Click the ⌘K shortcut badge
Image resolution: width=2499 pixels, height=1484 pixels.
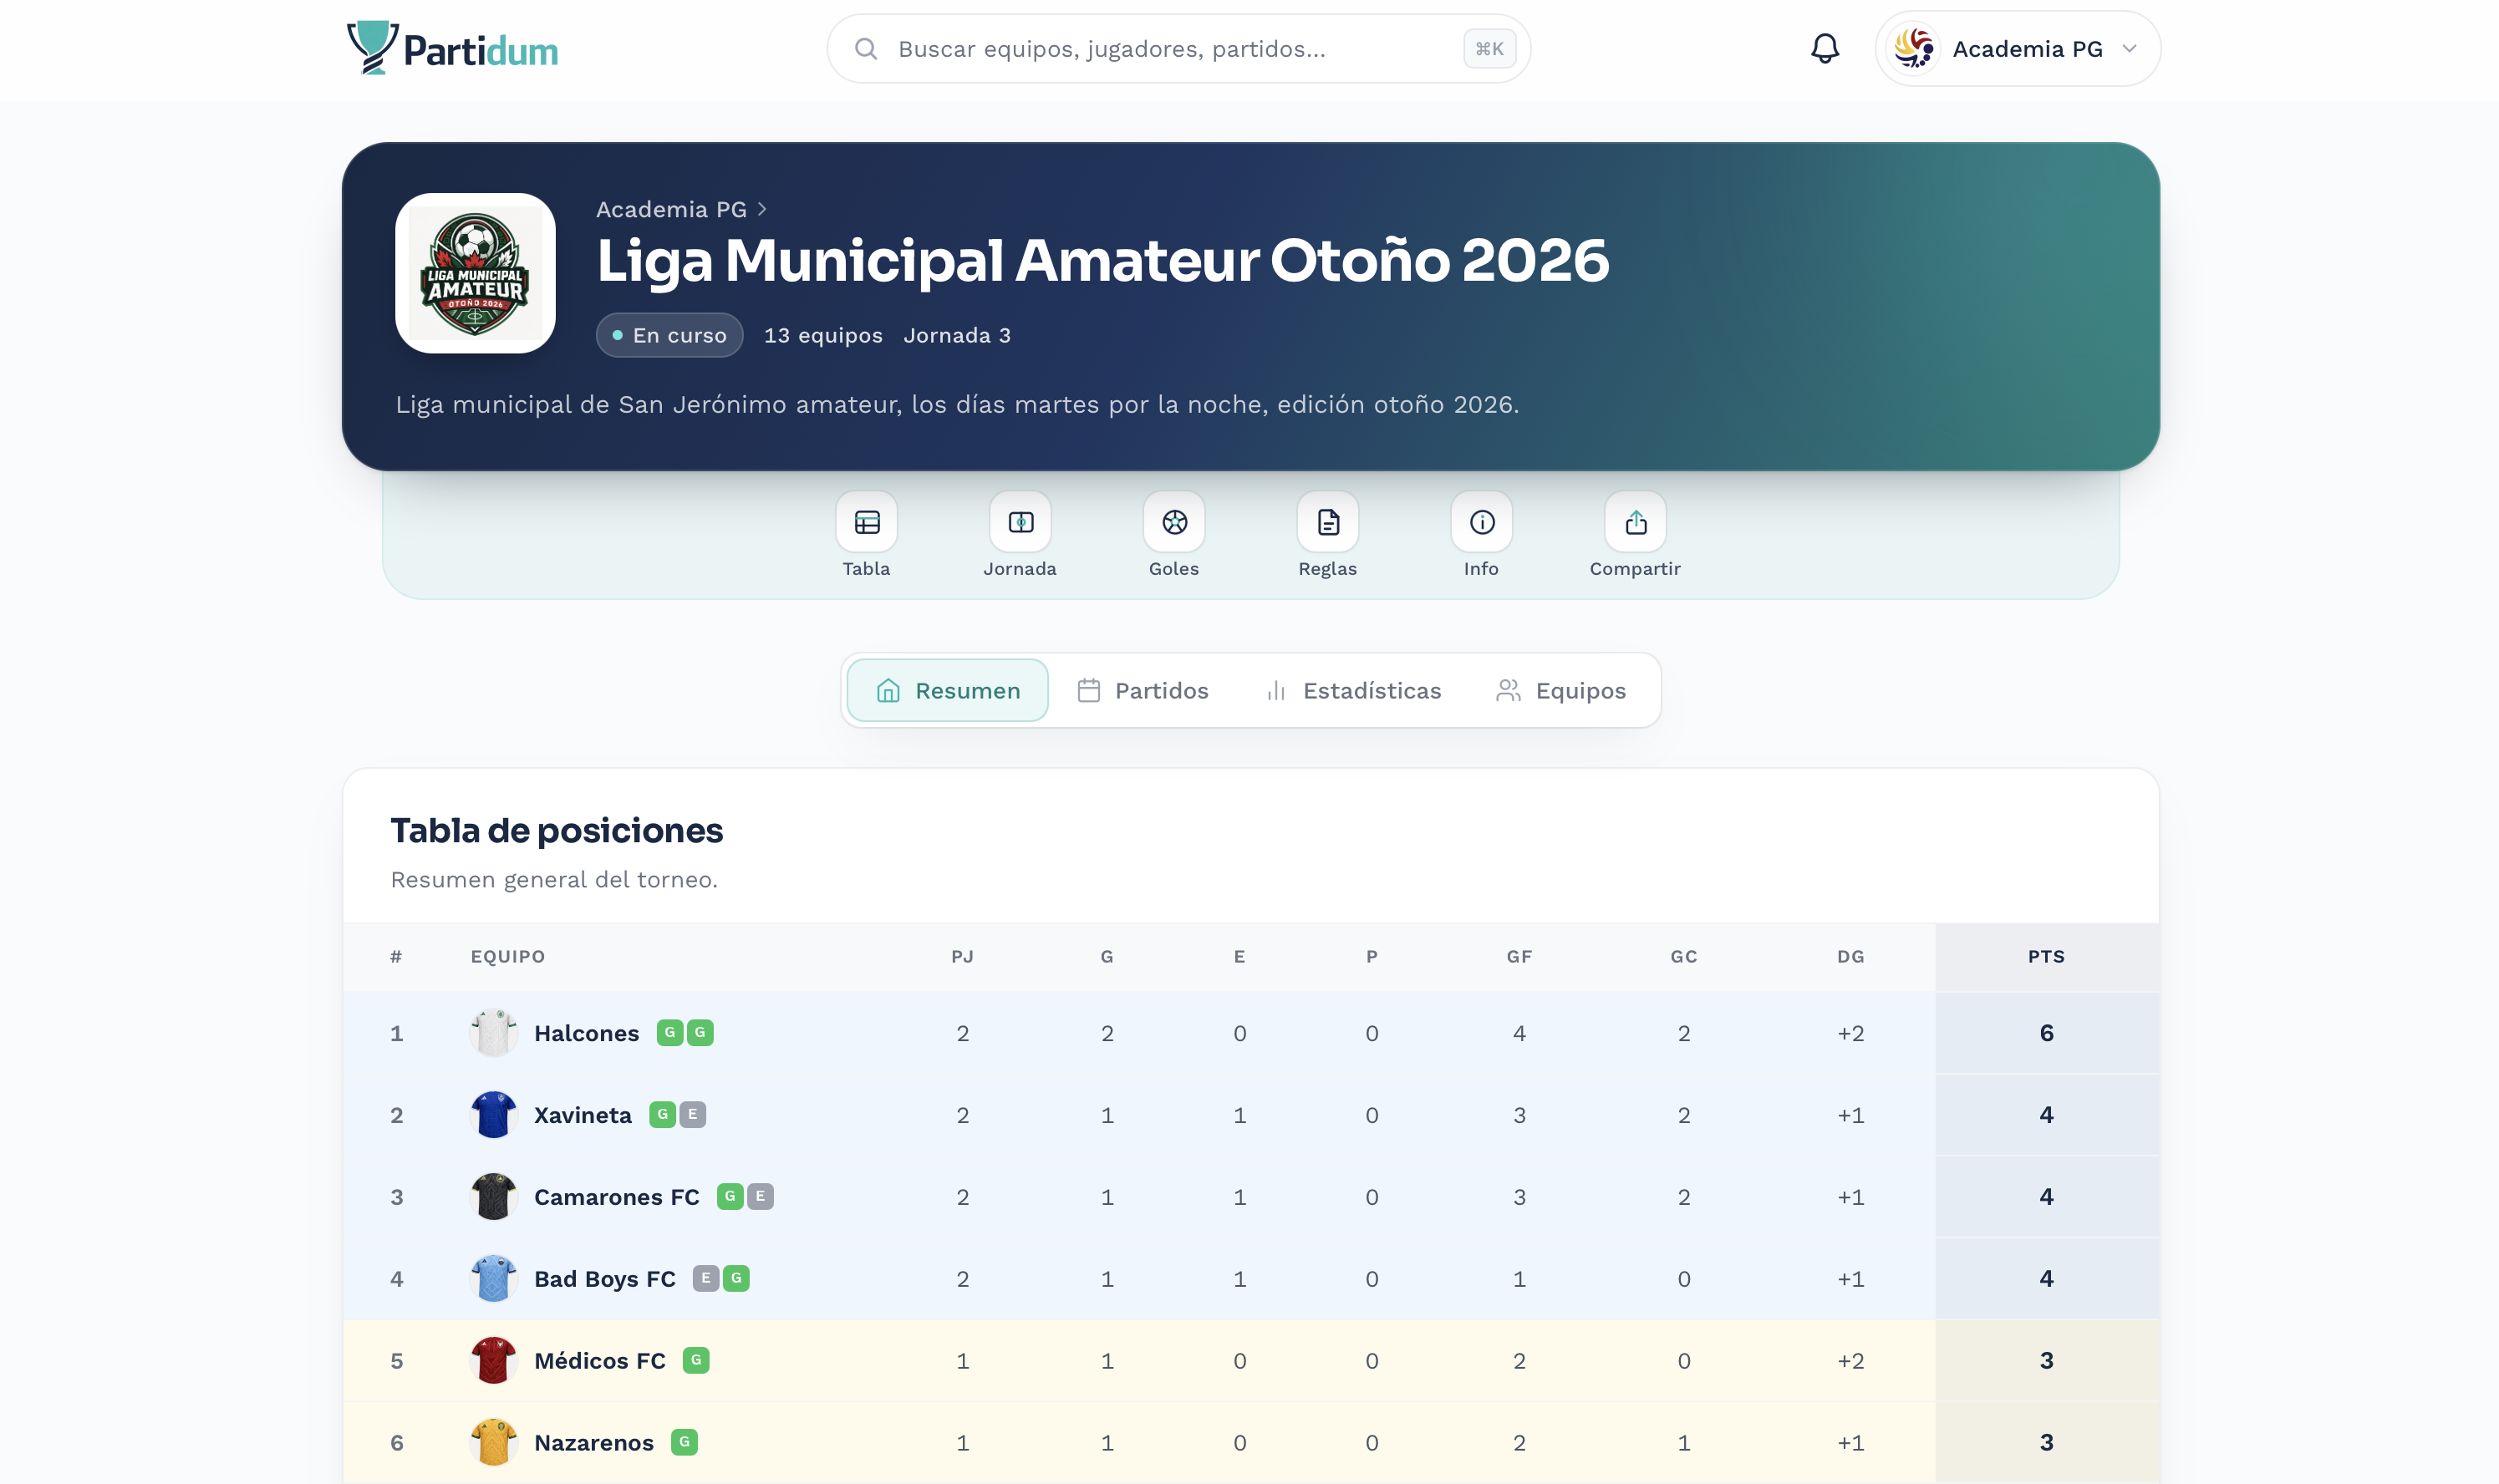(1489, 49)
